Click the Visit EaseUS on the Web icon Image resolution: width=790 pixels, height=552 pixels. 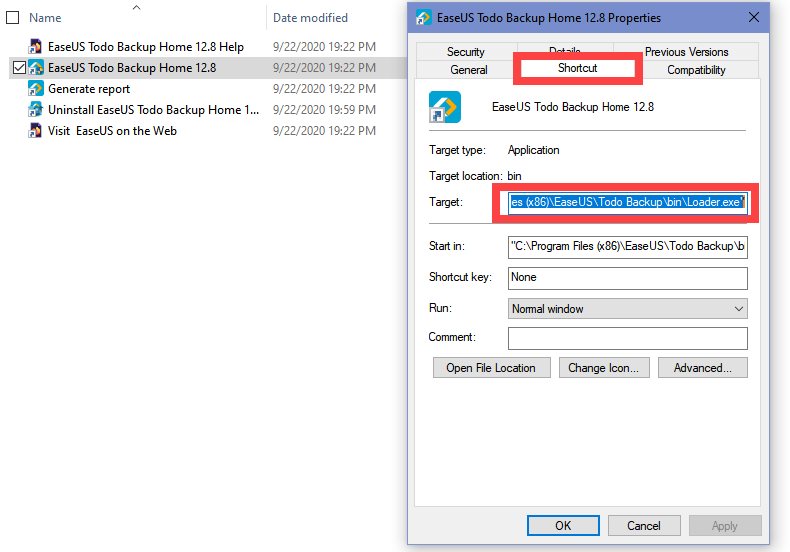(x=35, y=130)
